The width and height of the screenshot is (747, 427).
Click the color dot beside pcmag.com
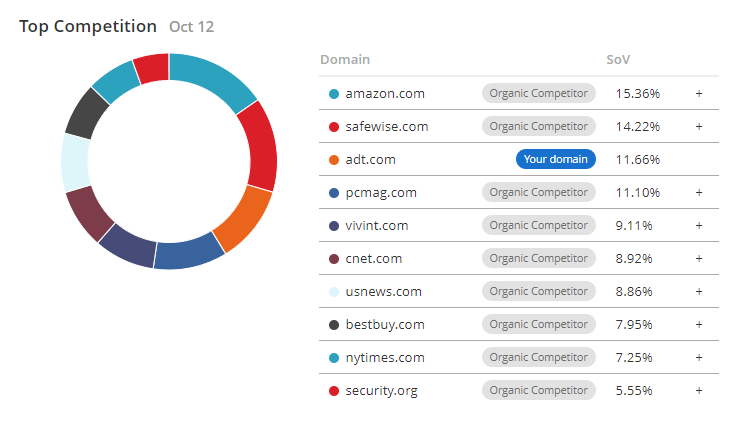point(334,193)
